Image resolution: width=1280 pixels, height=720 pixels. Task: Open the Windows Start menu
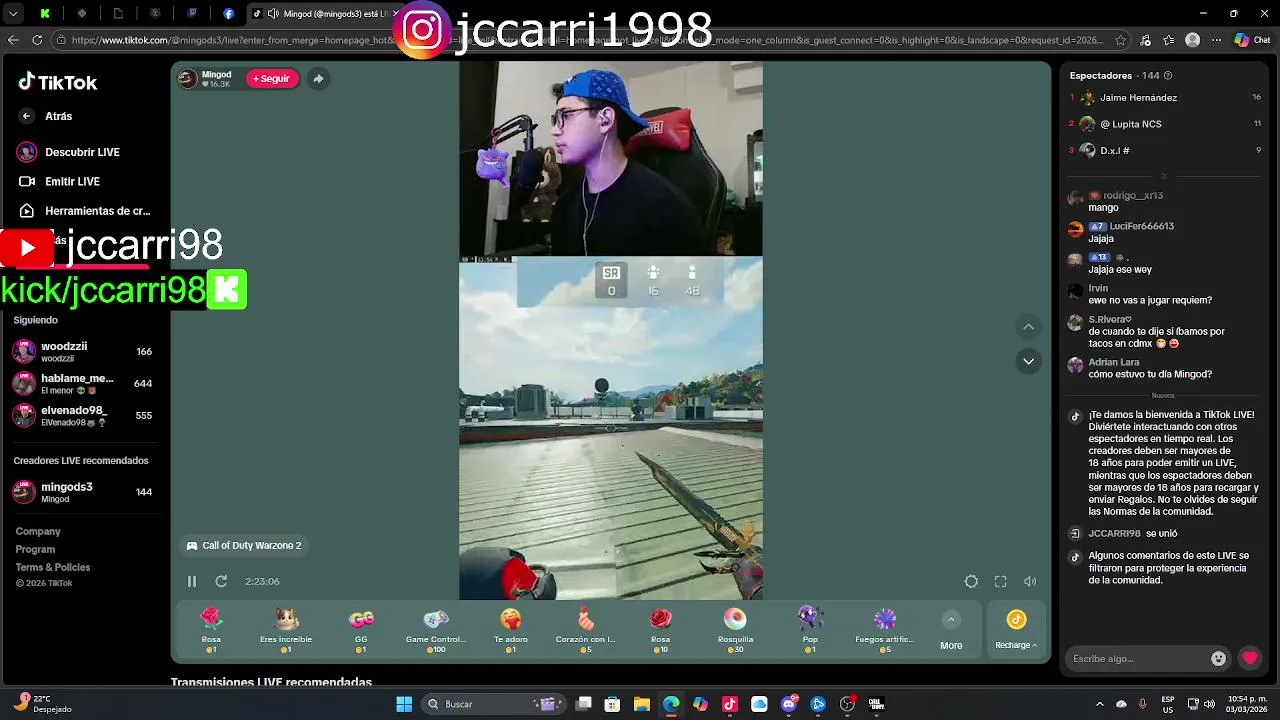(x=404, y=704)
